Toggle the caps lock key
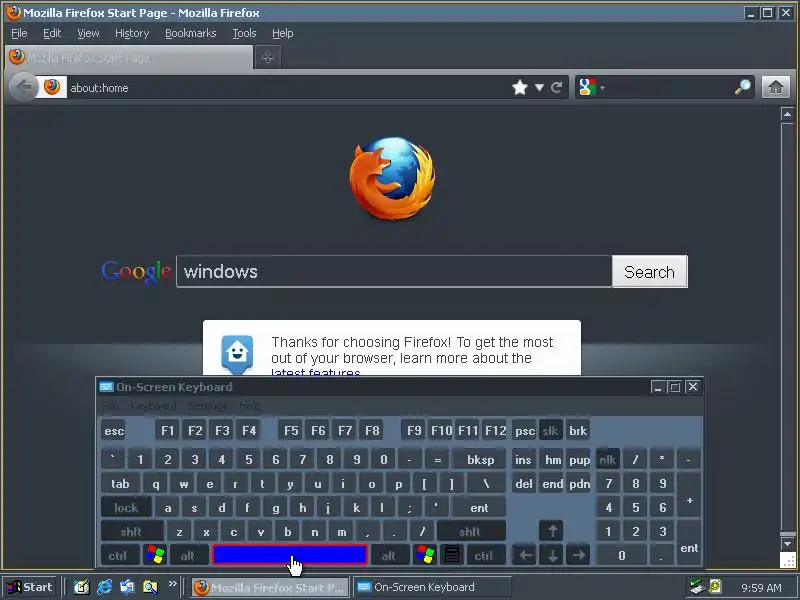The image size is (800, 600). pyautogui.click(x=126, y=507)
